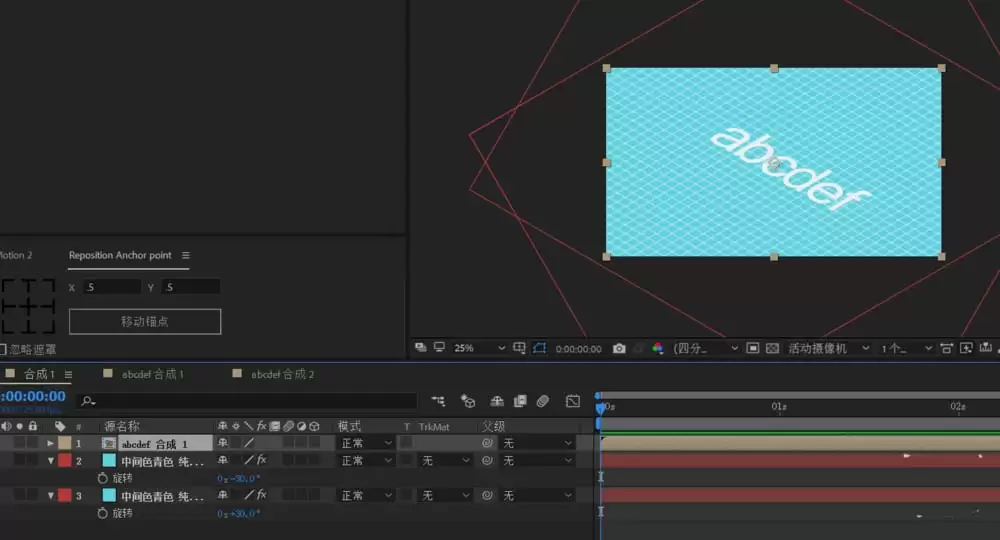Toggle mask and shape path visibility icon
The width and height of the screenshot is (1000, 540).
540,348
